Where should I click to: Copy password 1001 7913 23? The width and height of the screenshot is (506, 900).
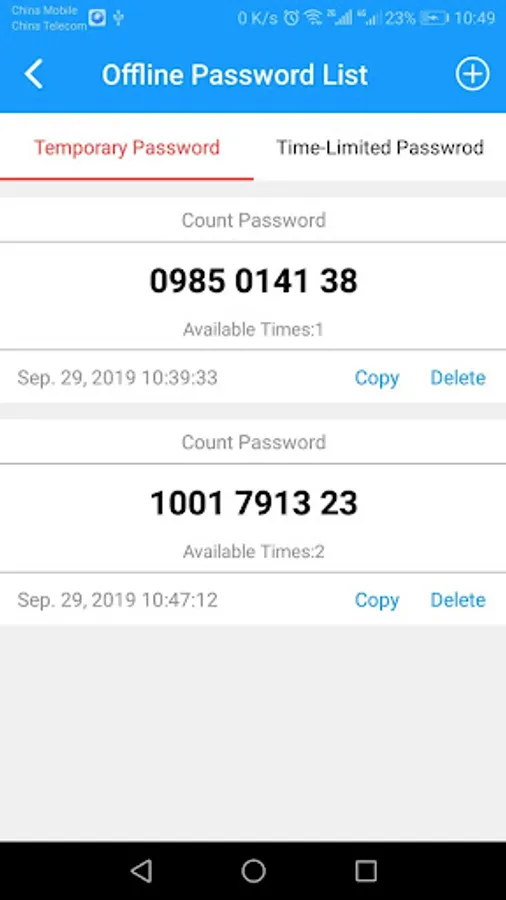coord(376,600)
